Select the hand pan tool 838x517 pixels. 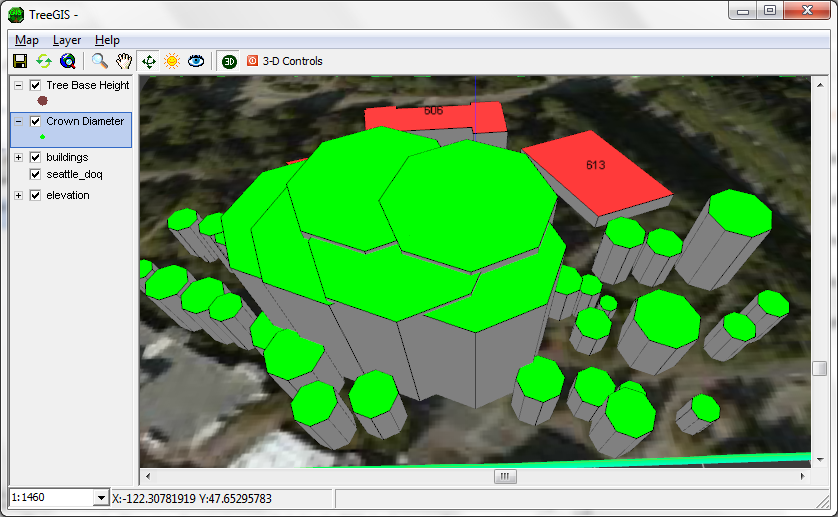124,61
